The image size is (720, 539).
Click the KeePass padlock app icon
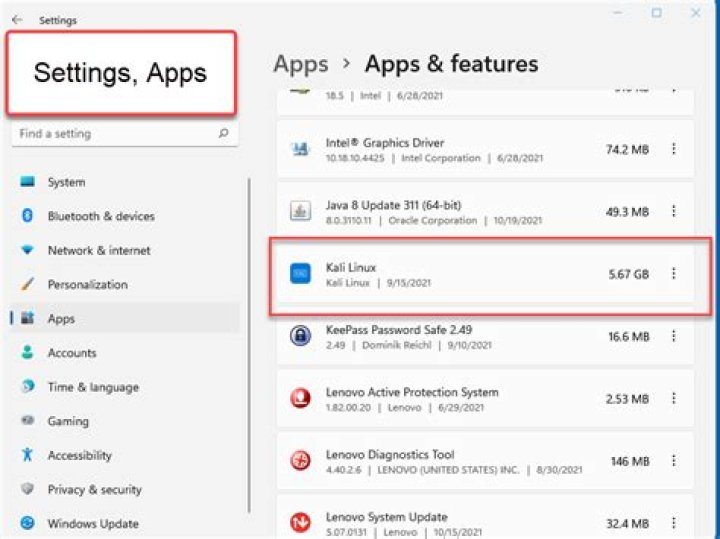[300, 336]
